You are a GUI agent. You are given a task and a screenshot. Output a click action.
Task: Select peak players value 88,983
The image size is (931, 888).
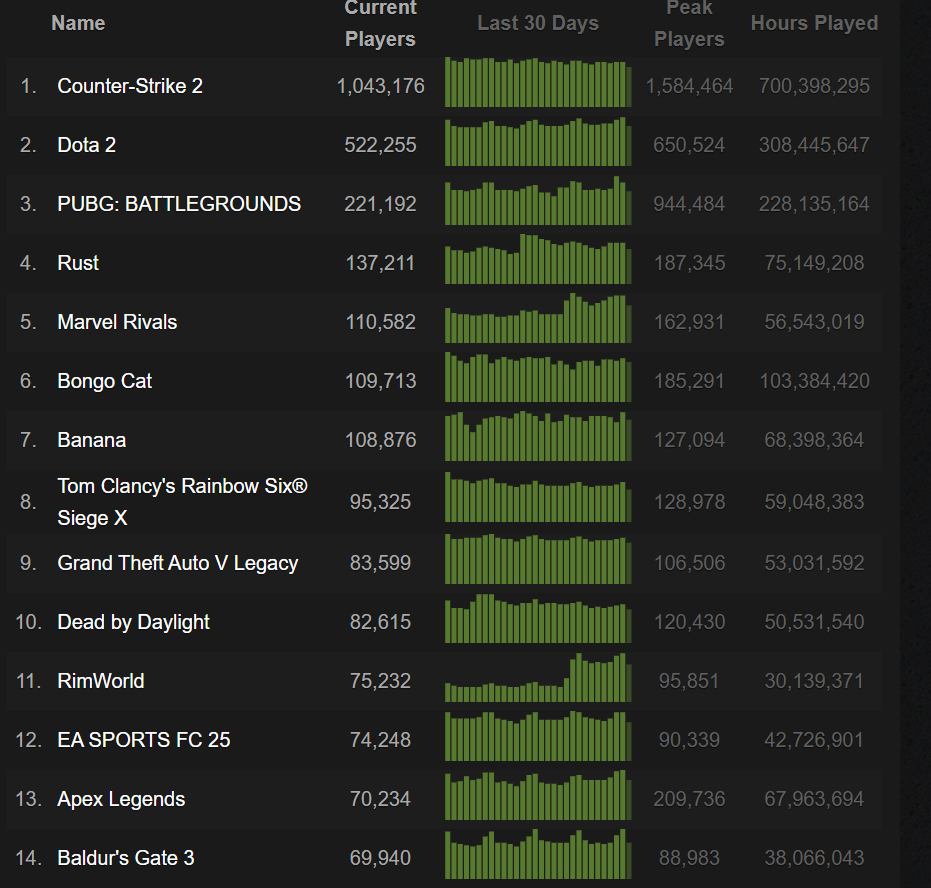[x=689, y=858]
